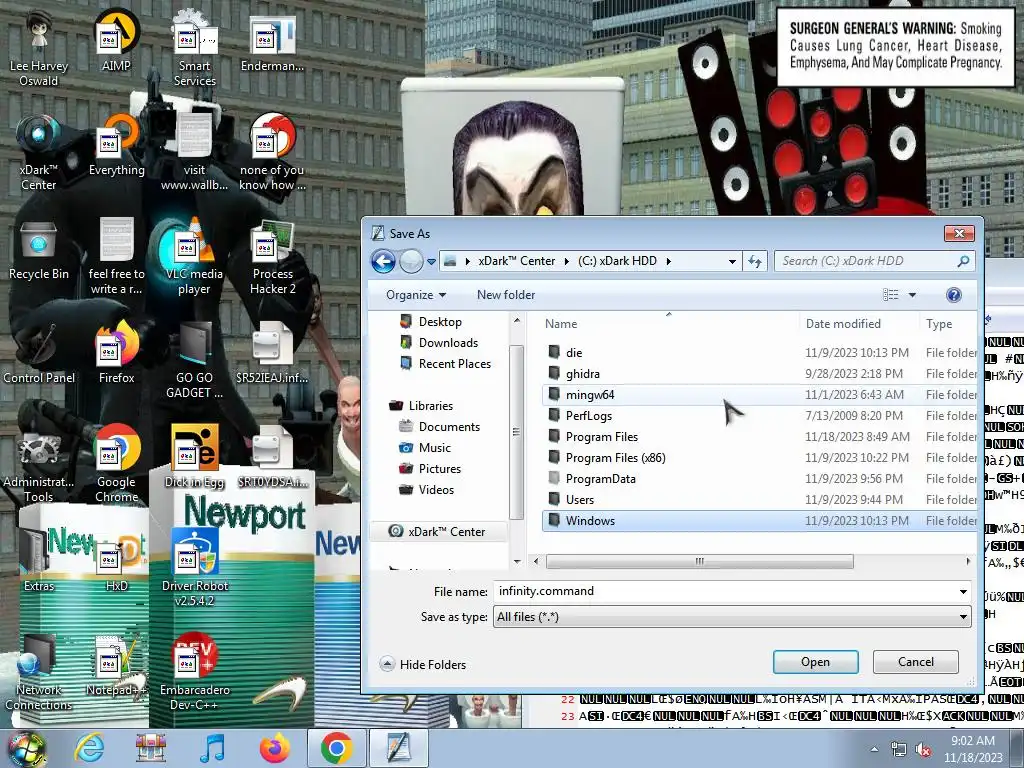Sort by Date modified column header

(858, 324)
